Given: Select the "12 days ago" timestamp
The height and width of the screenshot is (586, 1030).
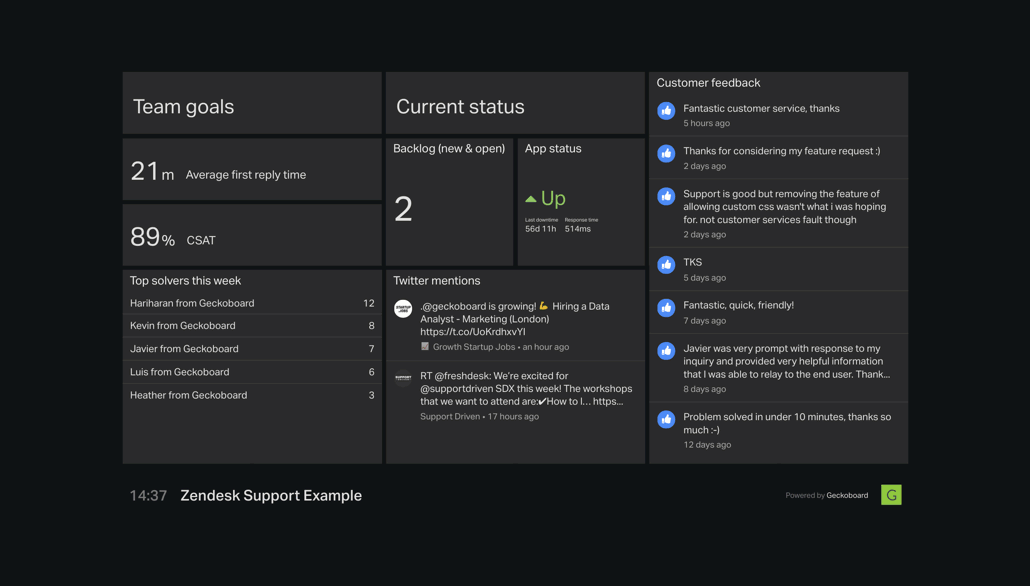Looking at the screenshot, I should (x=707, y=444).
